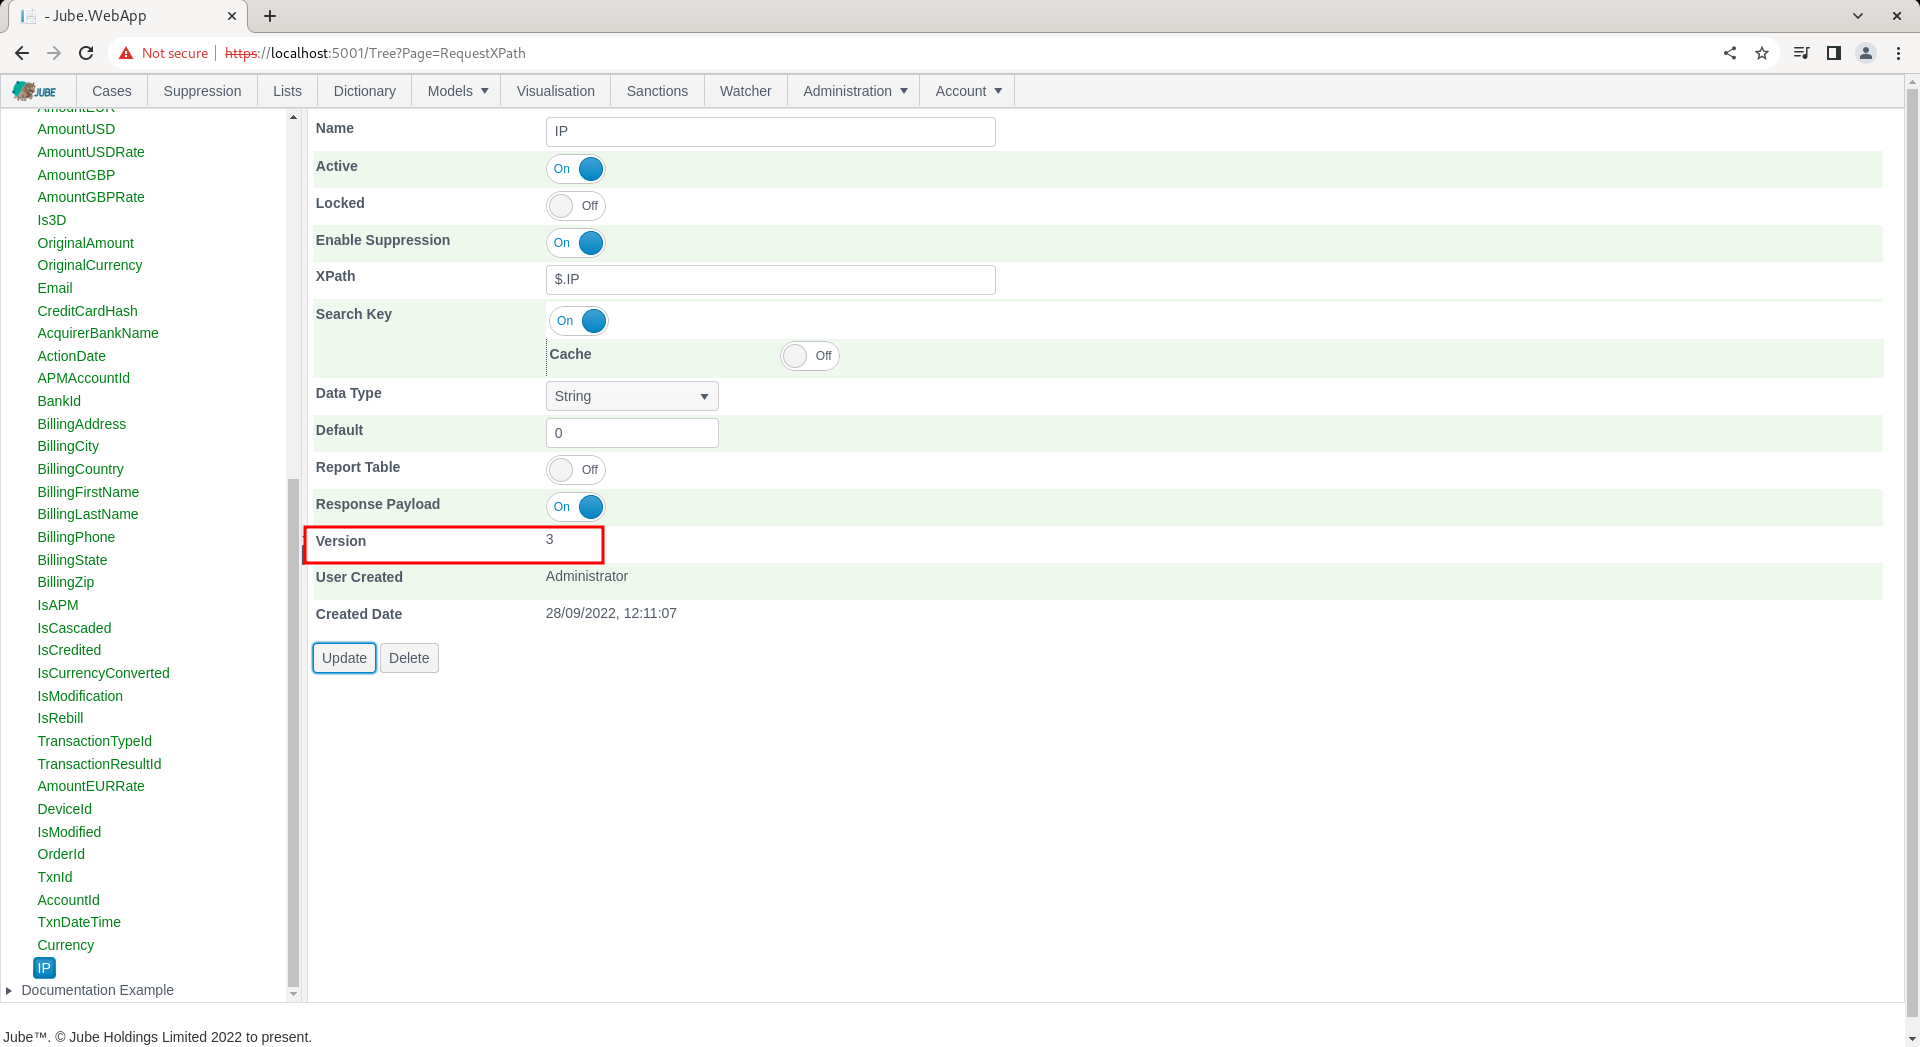
Task: Select the highlighted IP tree node
Action: (44, 968)
